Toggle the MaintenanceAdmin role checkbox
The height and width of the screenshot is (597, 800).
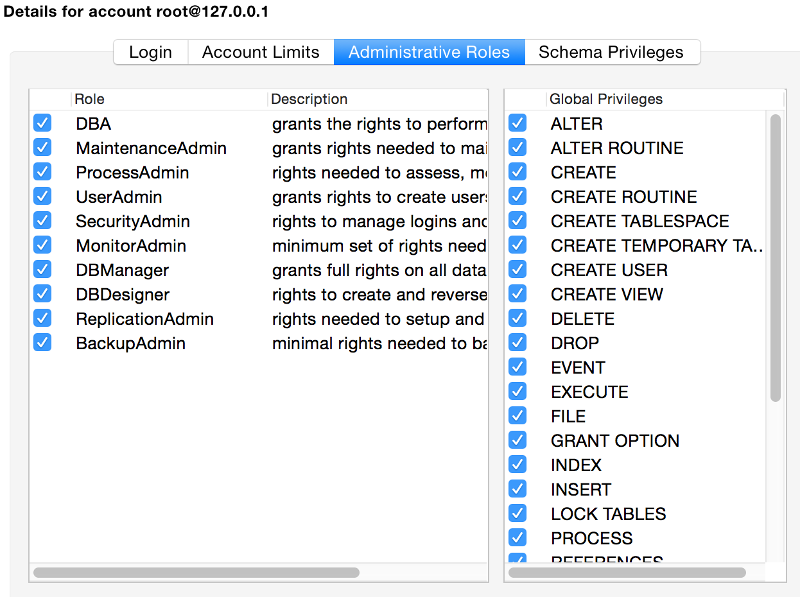tap(42, 147)
